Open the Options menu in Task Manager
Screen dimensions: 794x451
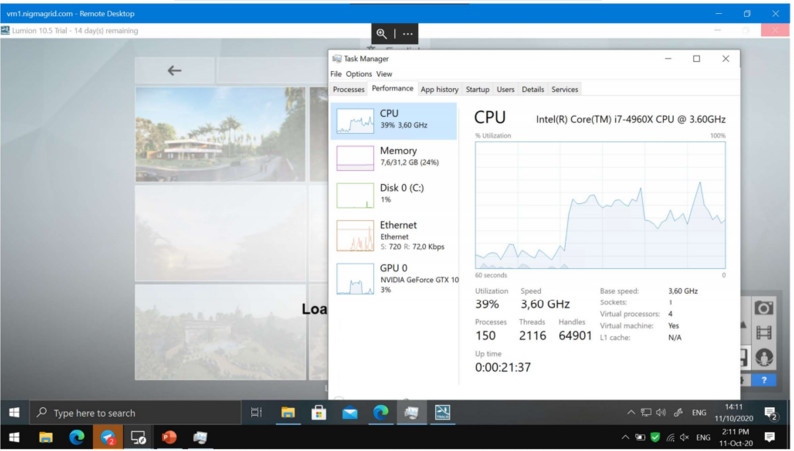360,74
